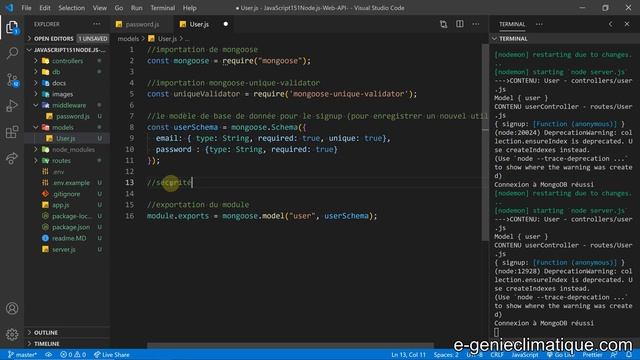Screen dimensions: 640x360
Task: Click the Visual Studio Code logo icon
Action: click(x=9, y=8)
